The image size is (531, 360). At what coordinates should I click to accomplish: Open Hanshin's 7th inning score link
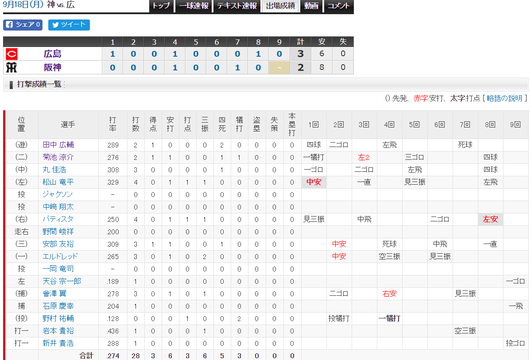[x=237, y=67]
